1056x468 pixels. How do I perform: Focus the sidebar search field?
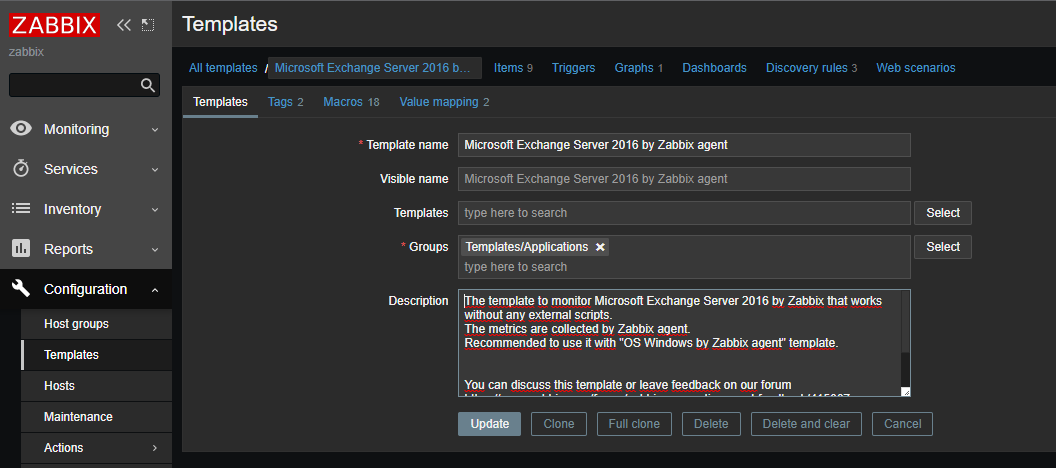tap(75, 85)
